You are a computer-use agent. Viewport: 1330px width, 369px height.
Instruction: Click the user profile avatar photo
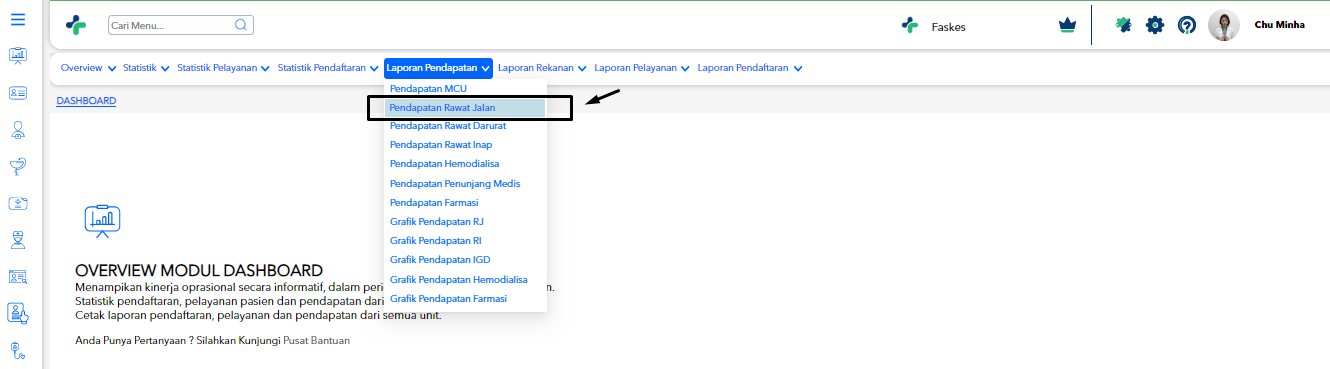[x=1224, y=25]
